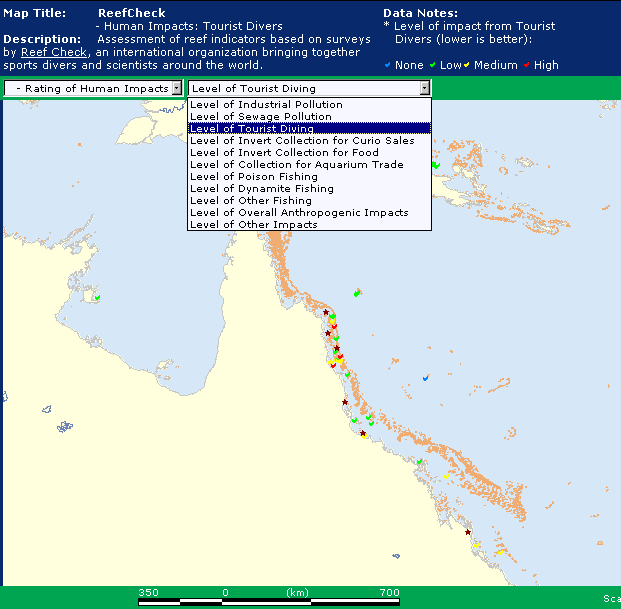Viewport: 621px width, 609px height.
Task: Open the Reef Check link in description
Action: [53, 52]
